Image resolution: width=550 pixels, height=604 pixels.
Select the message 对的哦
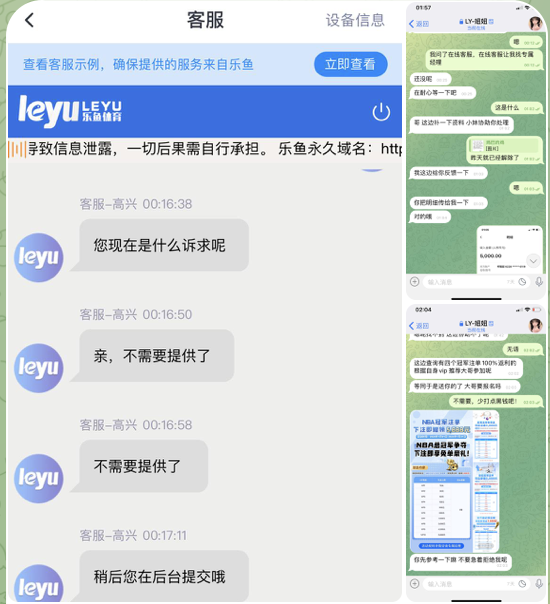(x=430, y=217)
